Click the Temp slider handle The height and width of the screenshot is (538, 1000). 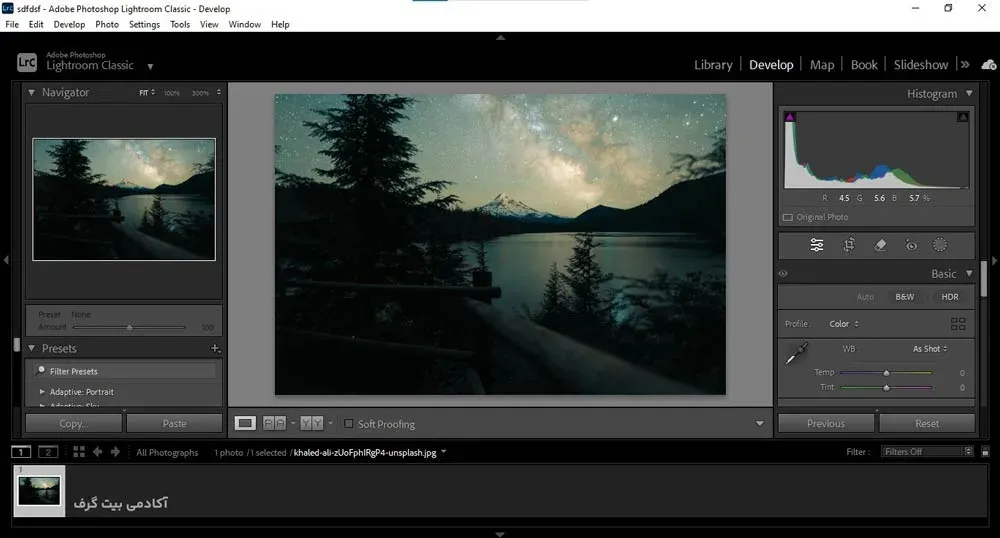click(x=886, y=372)
